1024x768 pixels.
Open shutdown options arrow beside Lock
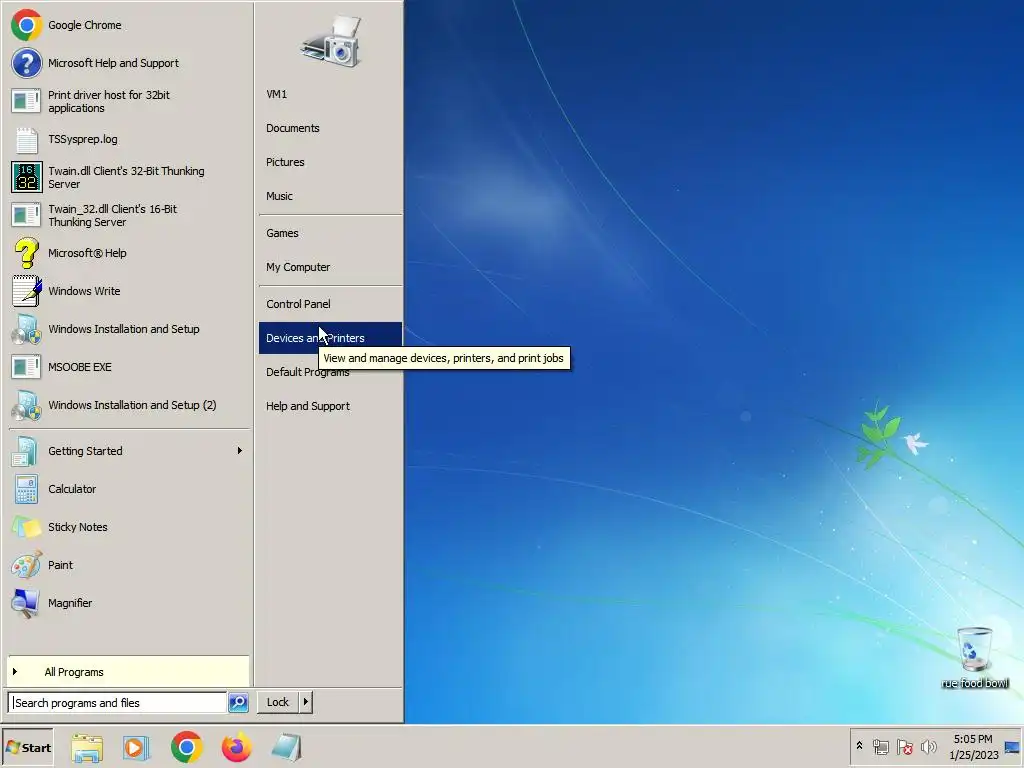[x=306, y=702]
